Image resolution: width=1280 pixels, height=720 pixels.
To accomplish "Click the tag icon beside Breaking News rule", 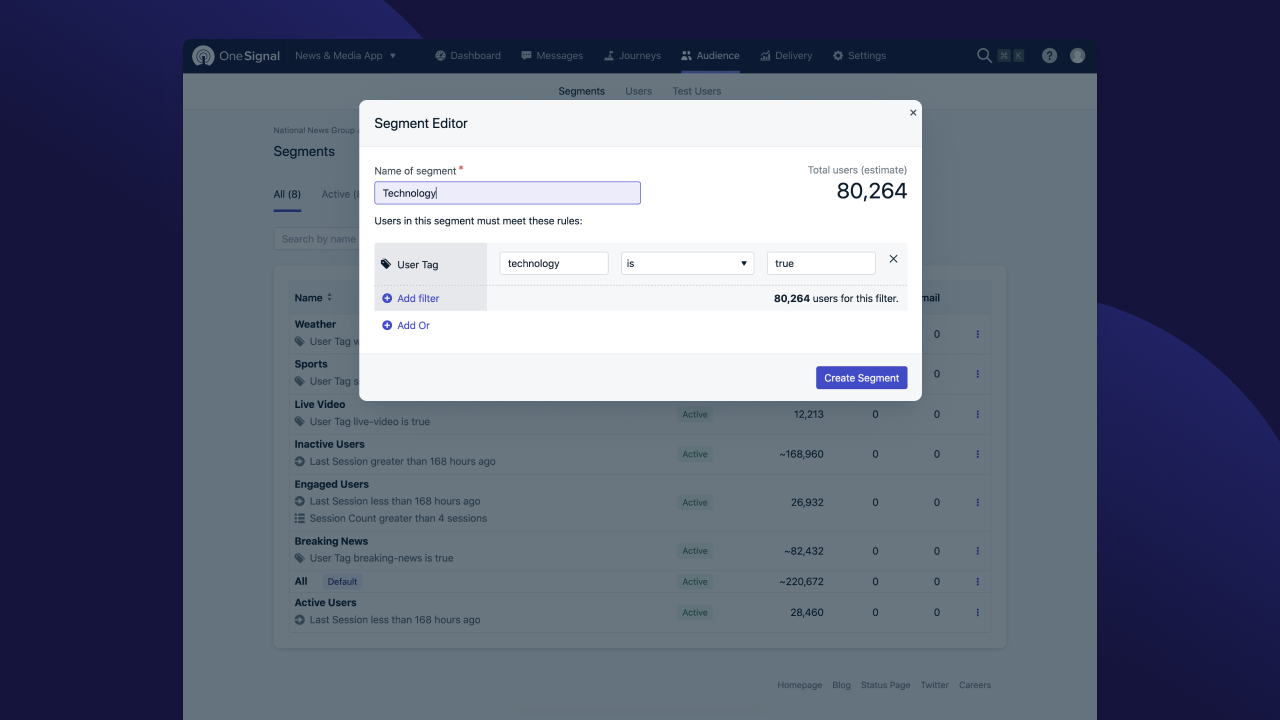I will click(300, 559).
